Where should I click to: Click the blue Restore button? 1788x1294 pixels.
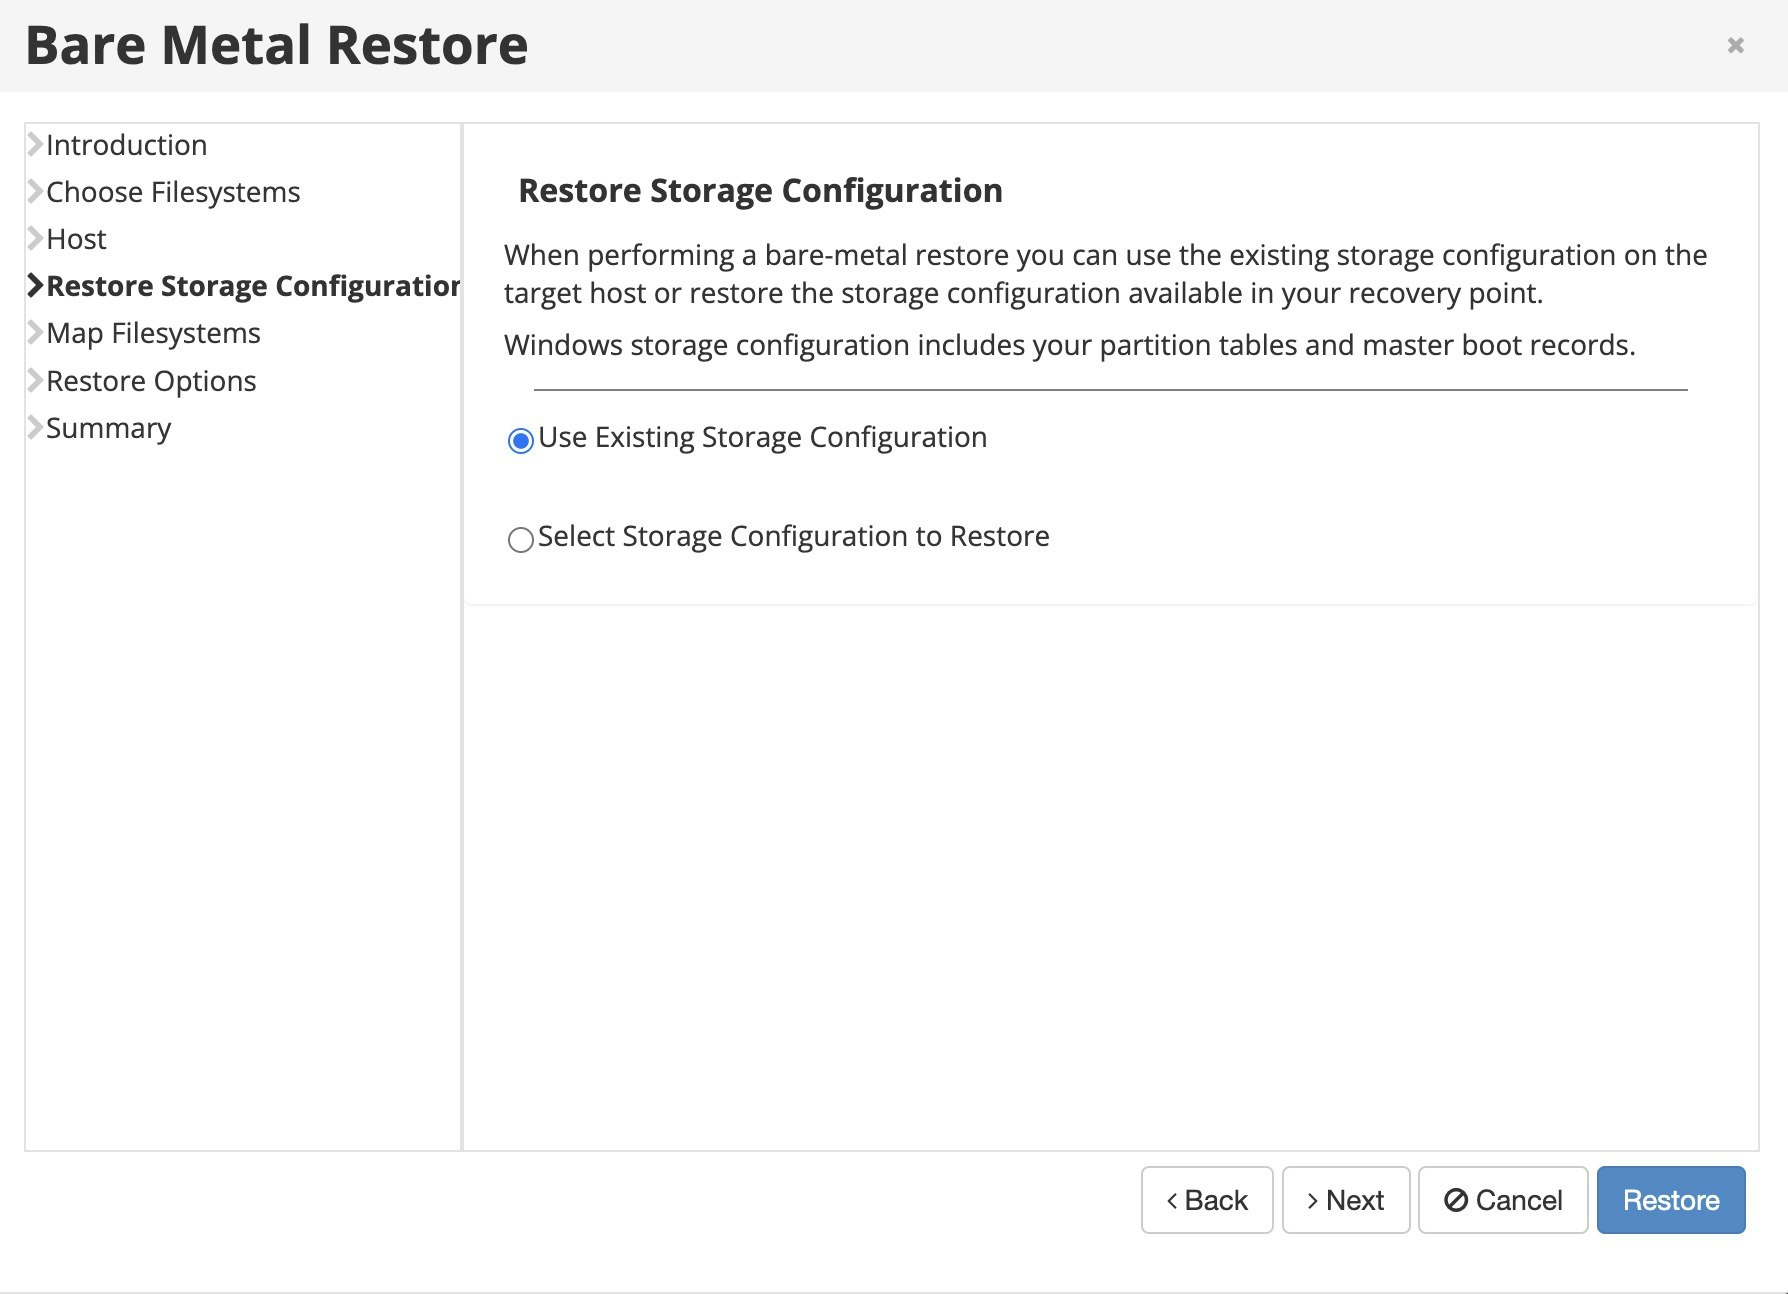point(1670,1200)
